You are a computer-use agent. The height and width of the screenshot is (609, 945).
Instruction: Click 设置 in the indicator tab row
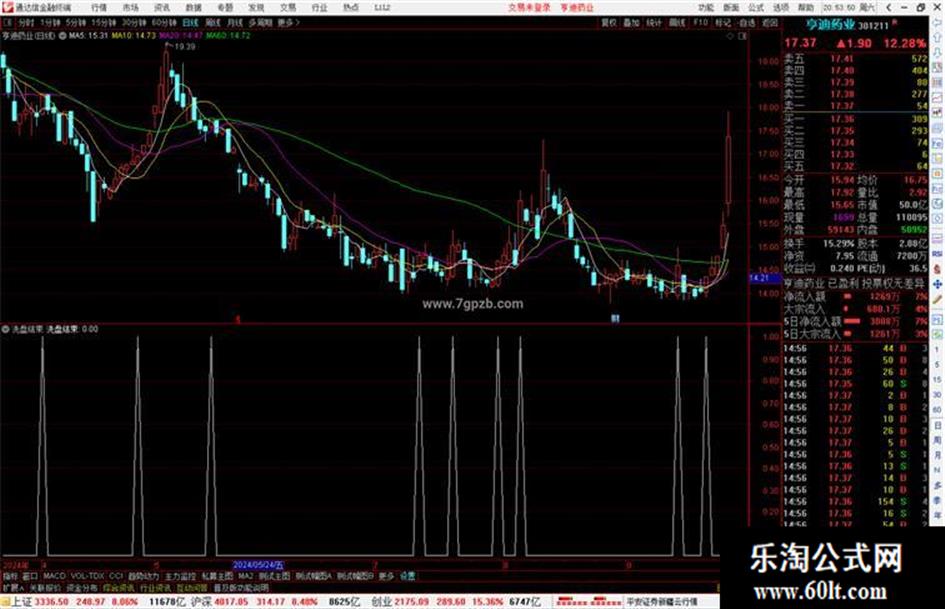[x=407, y=576]
